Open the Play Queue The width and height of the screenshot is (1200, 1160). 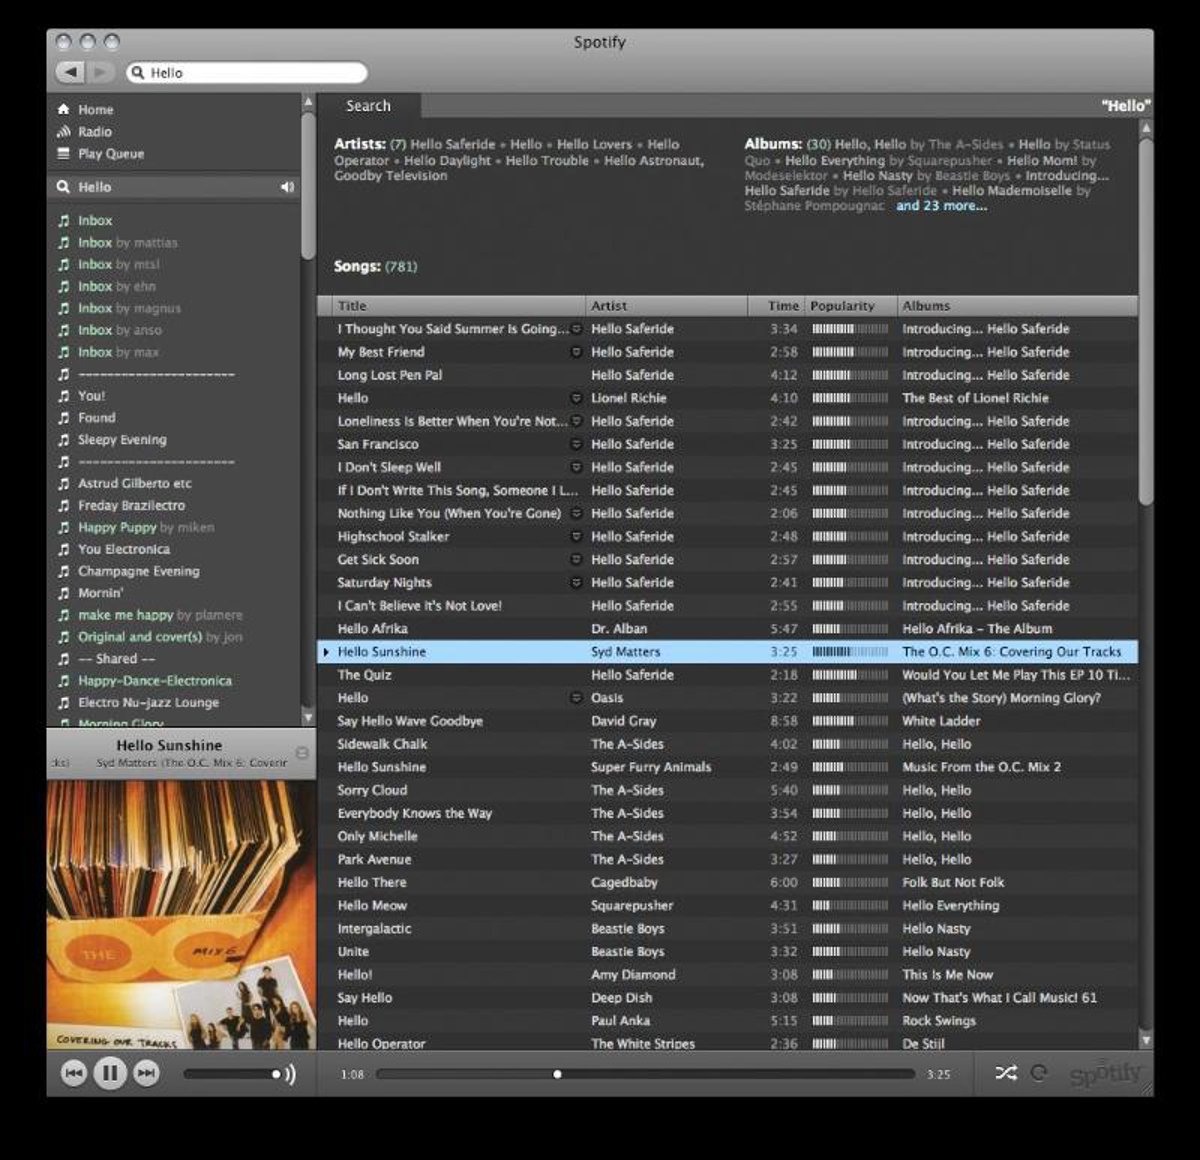point(110,154)
